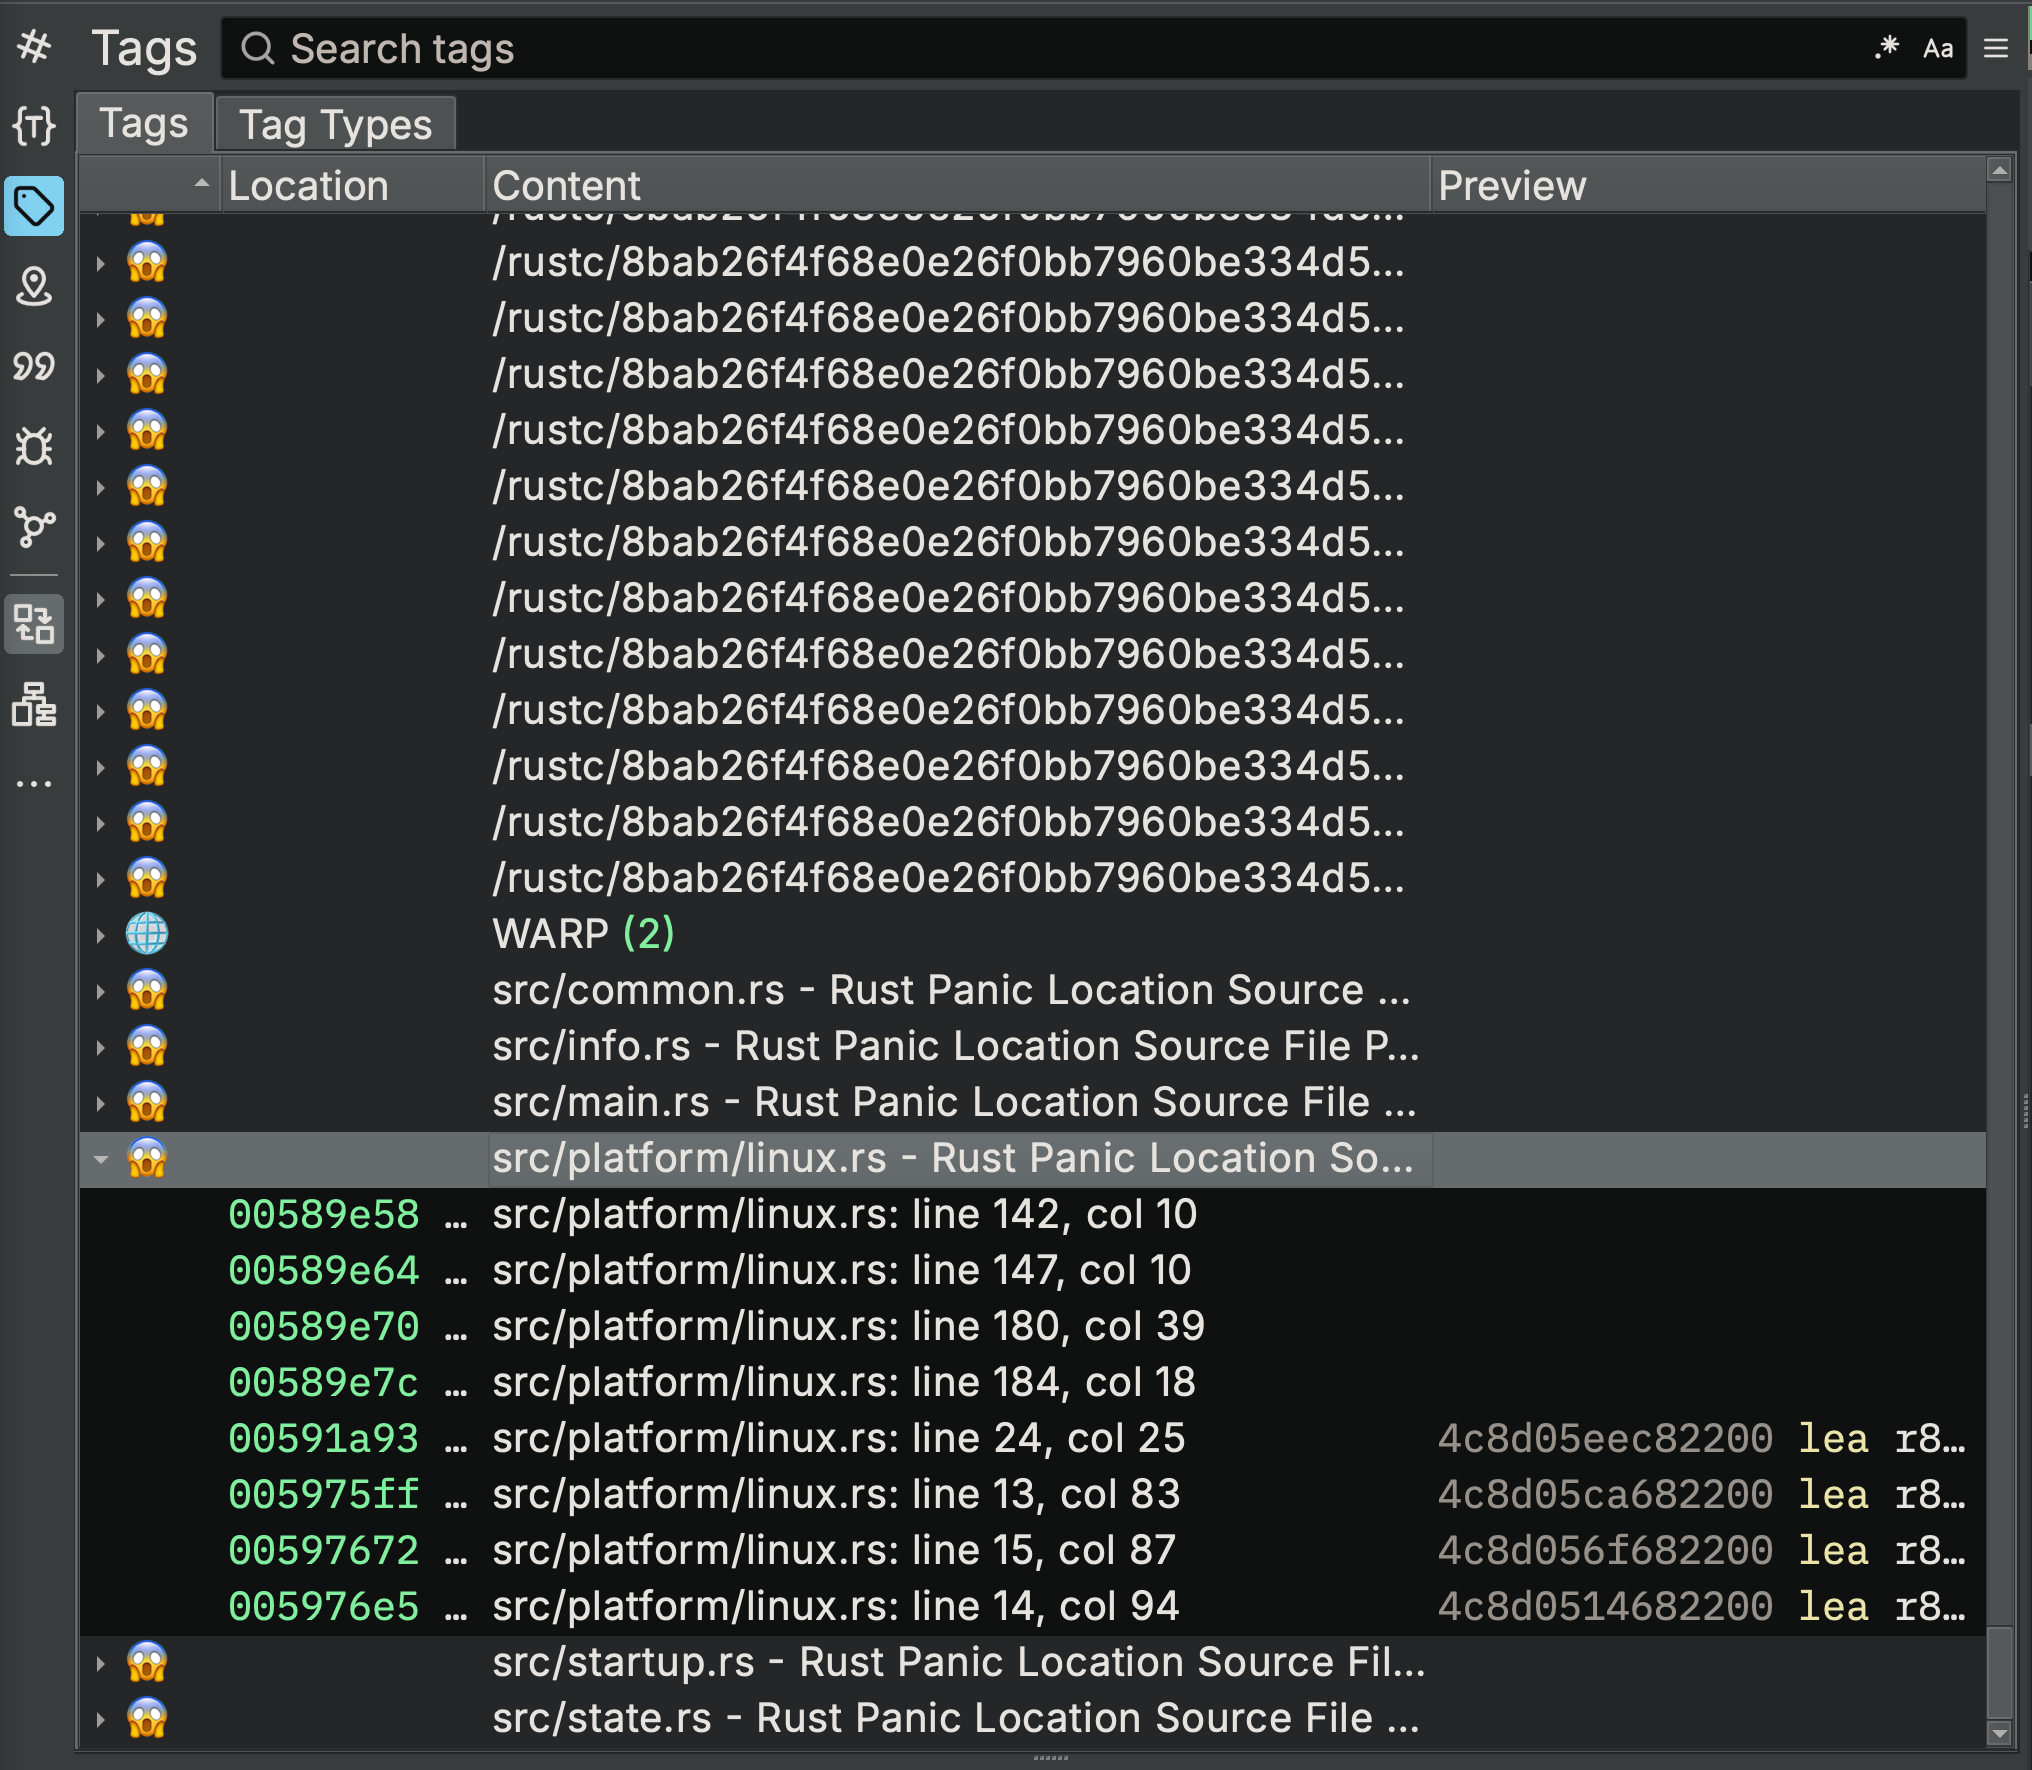Collapse the src/platform/linux.rs tag group
The height and width of the screenshot is (1770, 2032).
(x=101, y=1160)
